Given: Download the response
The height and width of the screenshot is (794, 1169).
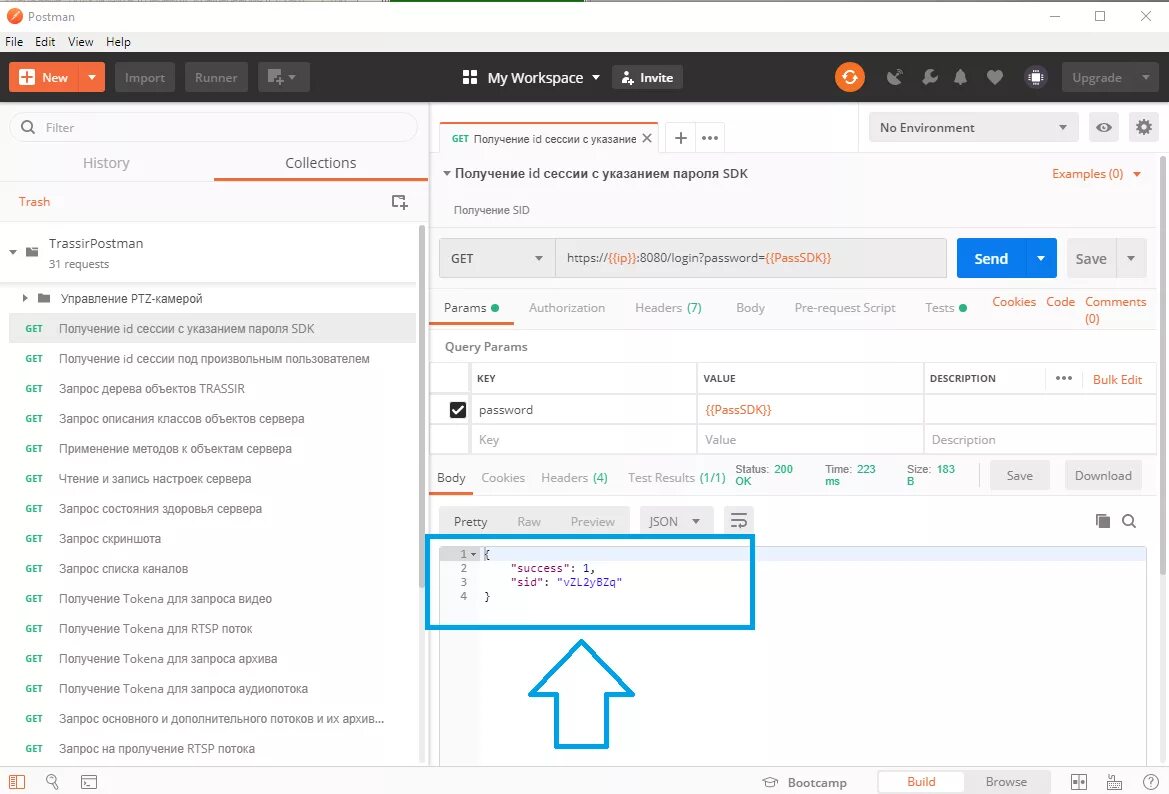Looking at the screenshot, I should point(1103,476).
